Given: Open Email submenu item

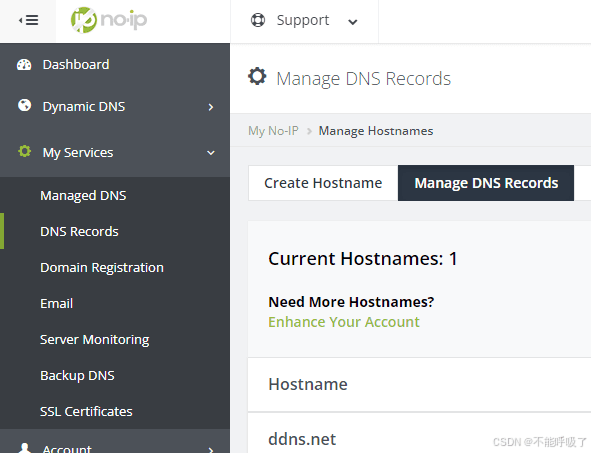Looking at the screenshot, I should [x=57, y=303].
